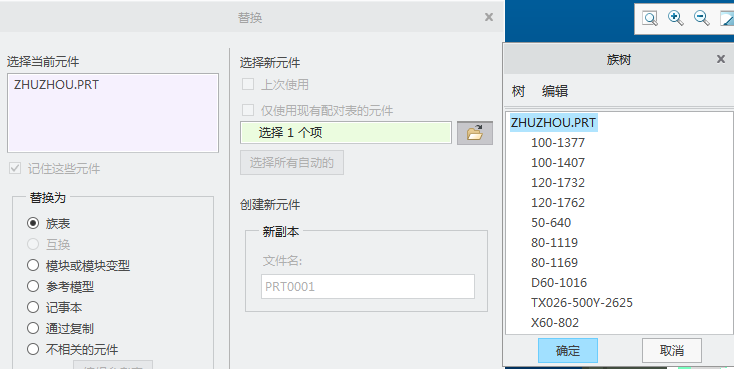Click the zoom in magnifier icon
Viewport: 734px width, 369px height.
(x=675, y=18)
